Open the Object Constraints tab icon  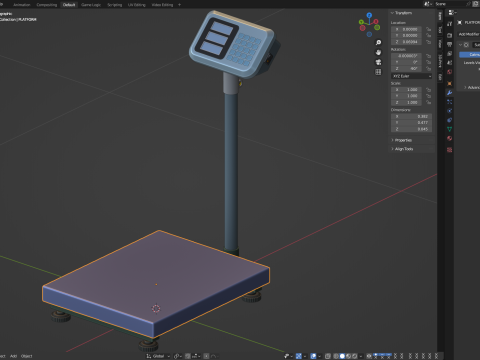(x=450, y=120)
